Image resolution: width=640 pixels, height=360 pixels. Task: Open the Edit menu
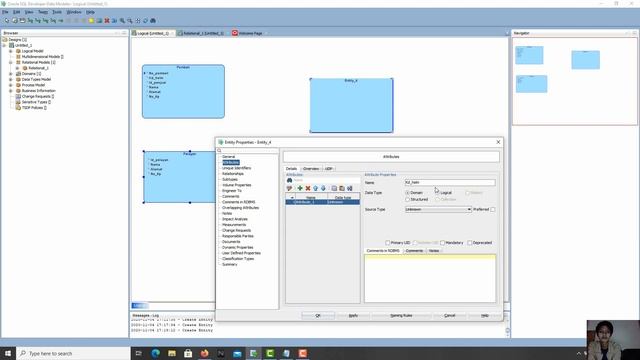pyautogui.click(x=16, y=12)
